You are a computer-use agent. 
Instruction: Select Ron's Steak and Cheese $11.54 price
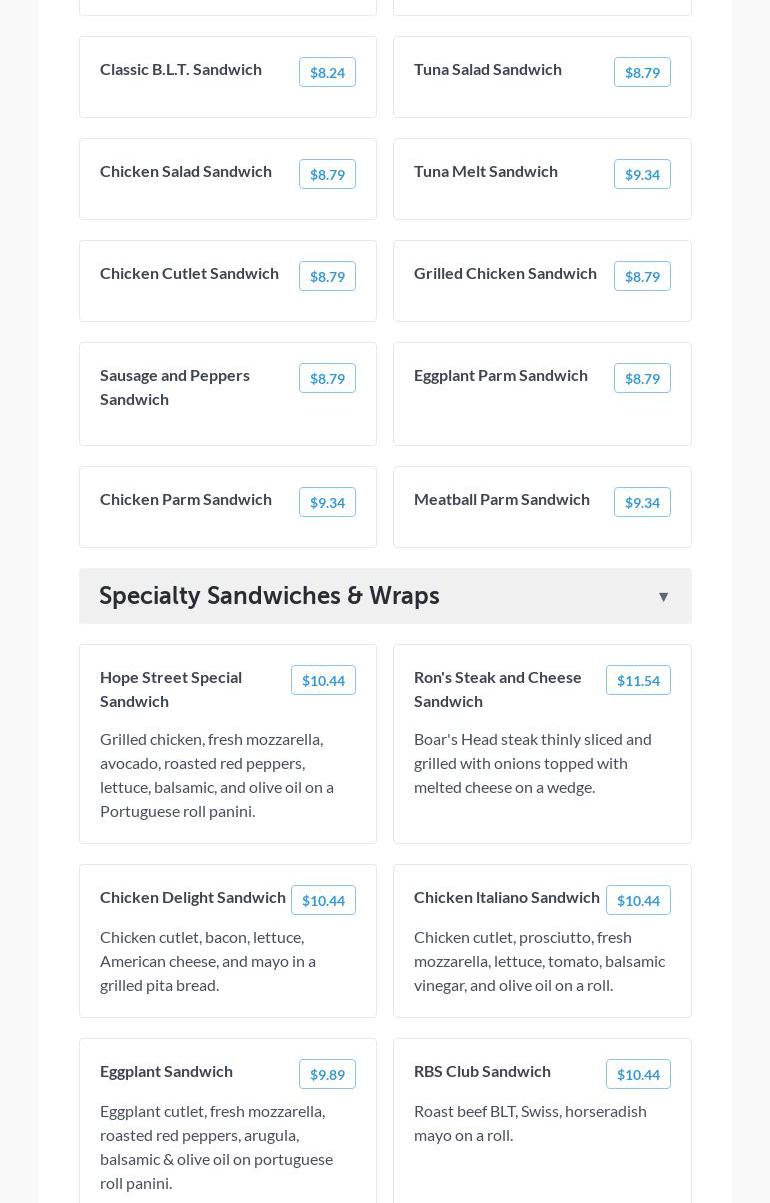tap(638, 681)
